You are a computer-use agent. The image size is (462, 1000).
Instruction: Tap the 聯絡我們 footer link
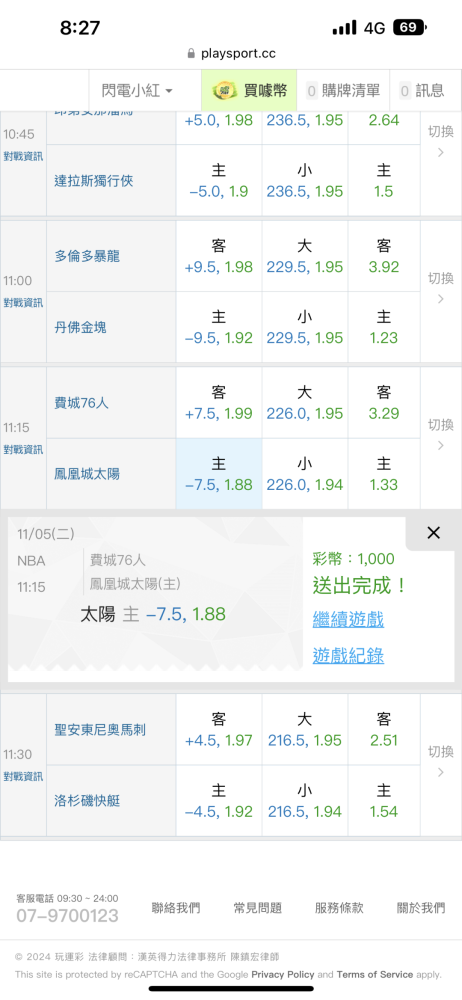pyautogui.click(x=175, y=908)
